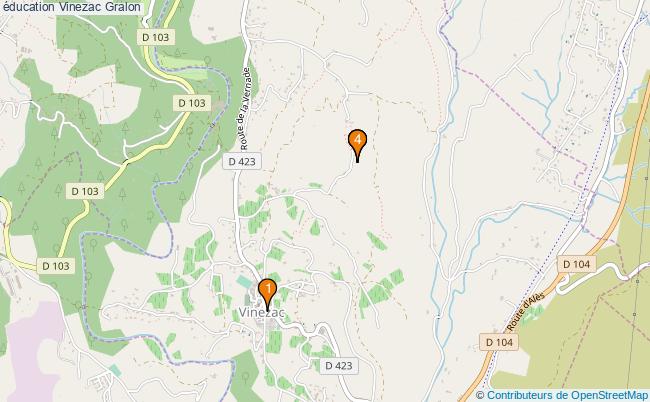Screen dimensions: 650x402
Task: Click the D 104 shield nearest the attribution text
Action: tap(499, 342)
